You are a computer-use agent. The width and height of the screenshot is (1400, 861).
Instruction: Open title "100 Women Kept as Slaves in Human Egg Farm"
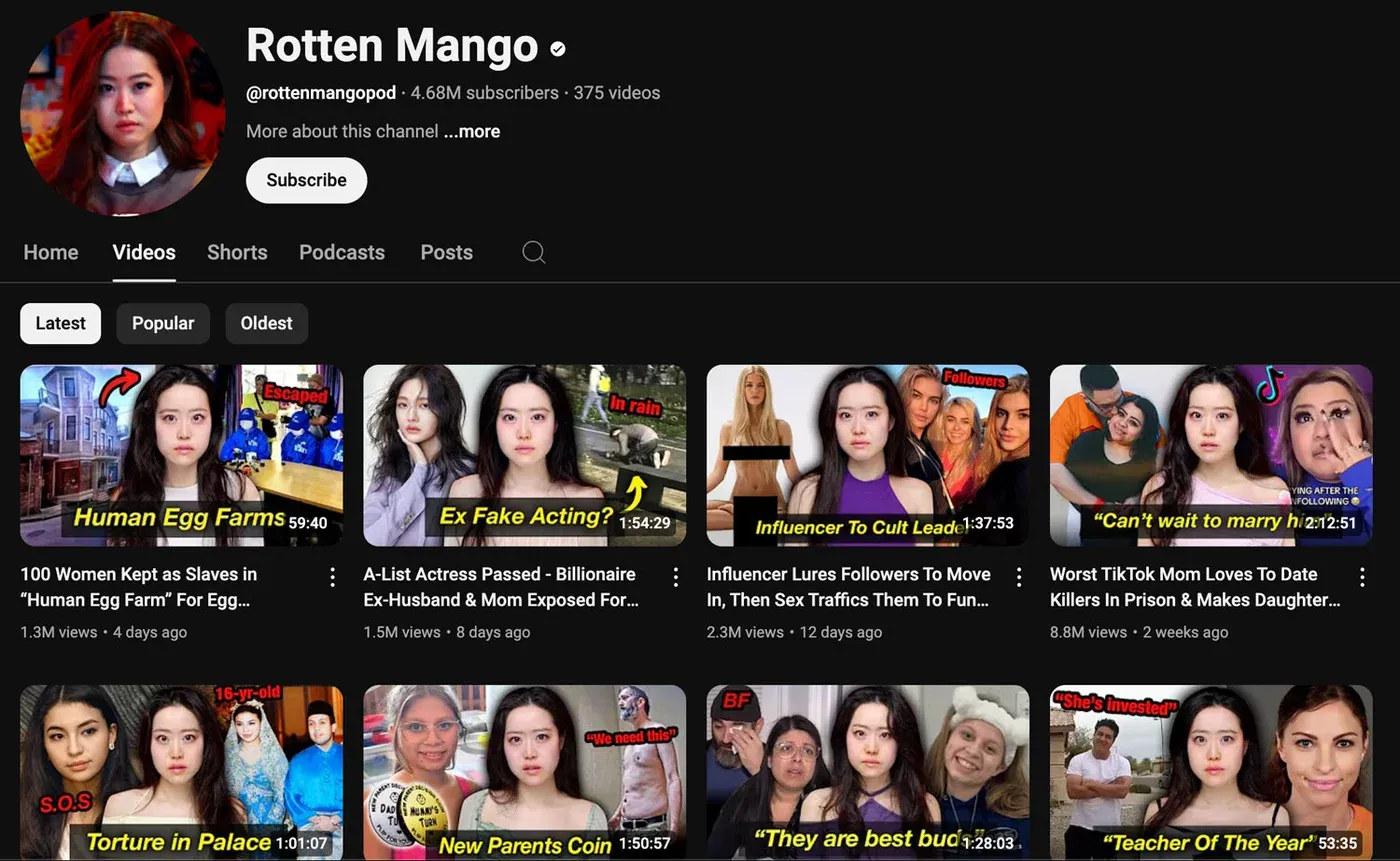pos(139,587)
